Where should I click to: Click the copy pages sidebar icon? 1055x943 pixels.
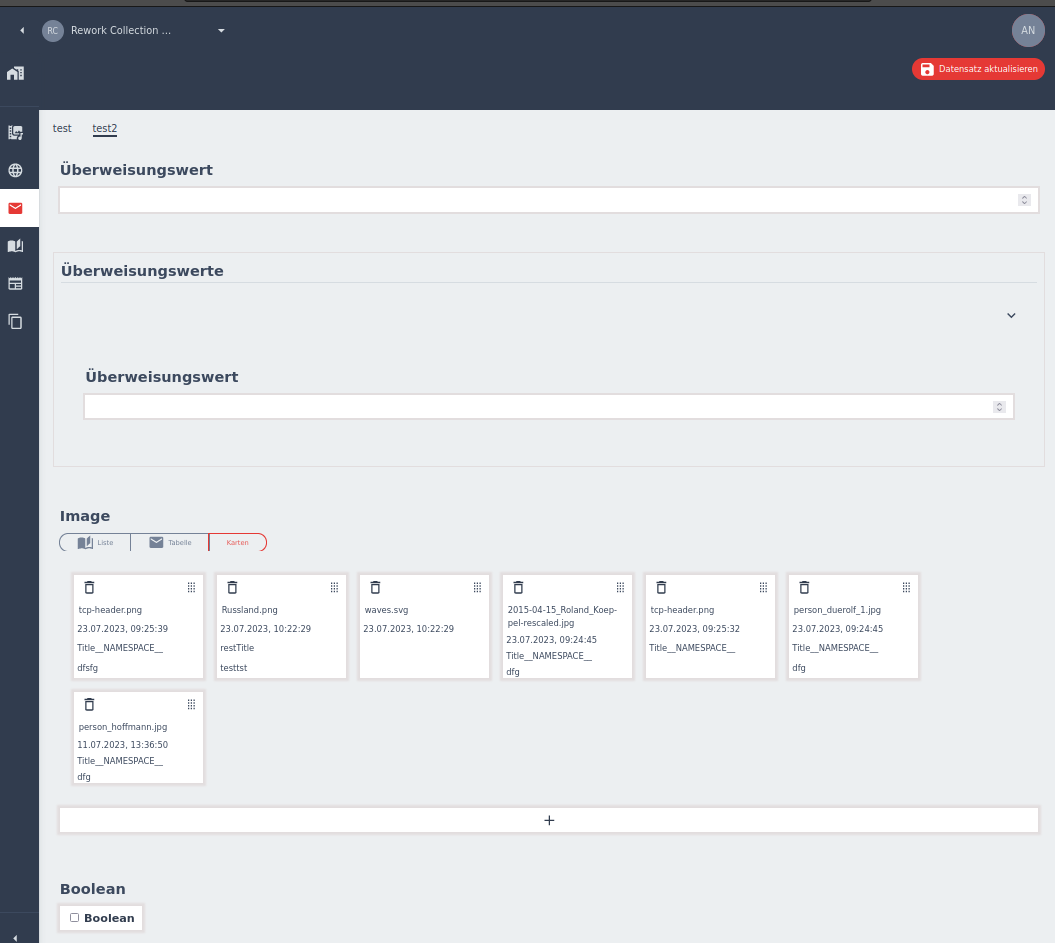coord(15,321)
